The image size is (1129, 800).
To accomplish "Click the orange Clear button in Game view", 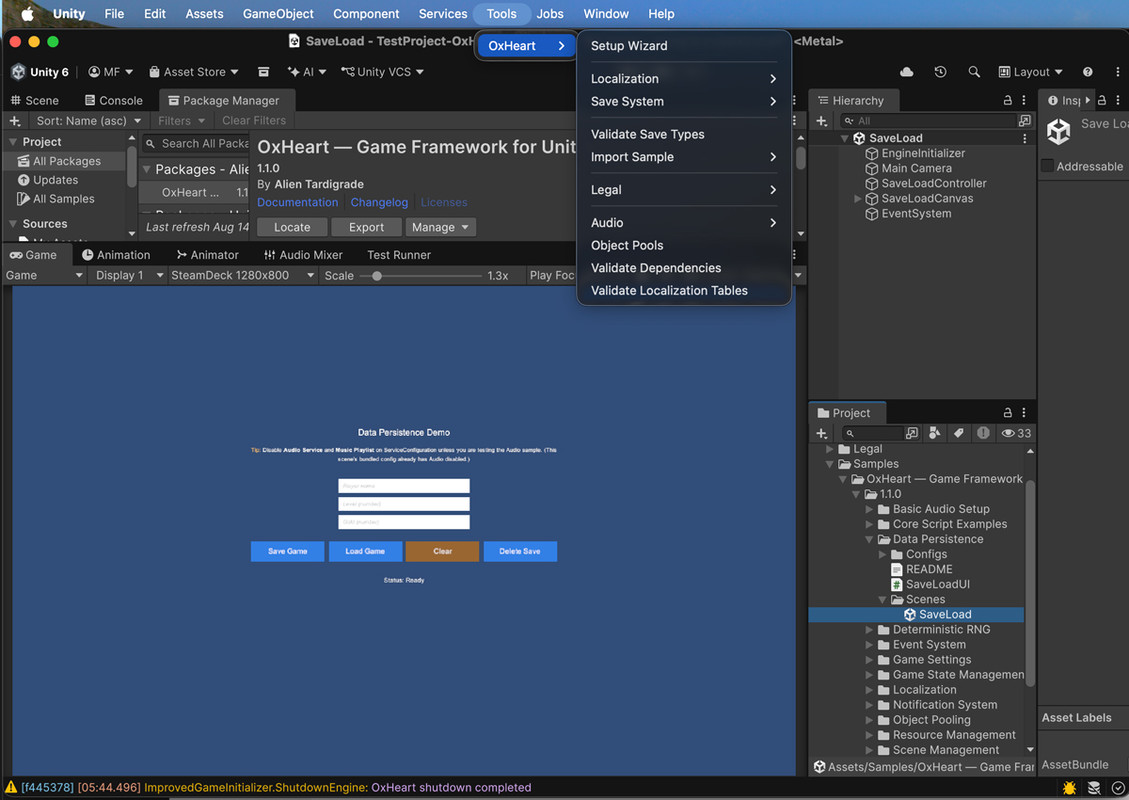I will point(442,552).
